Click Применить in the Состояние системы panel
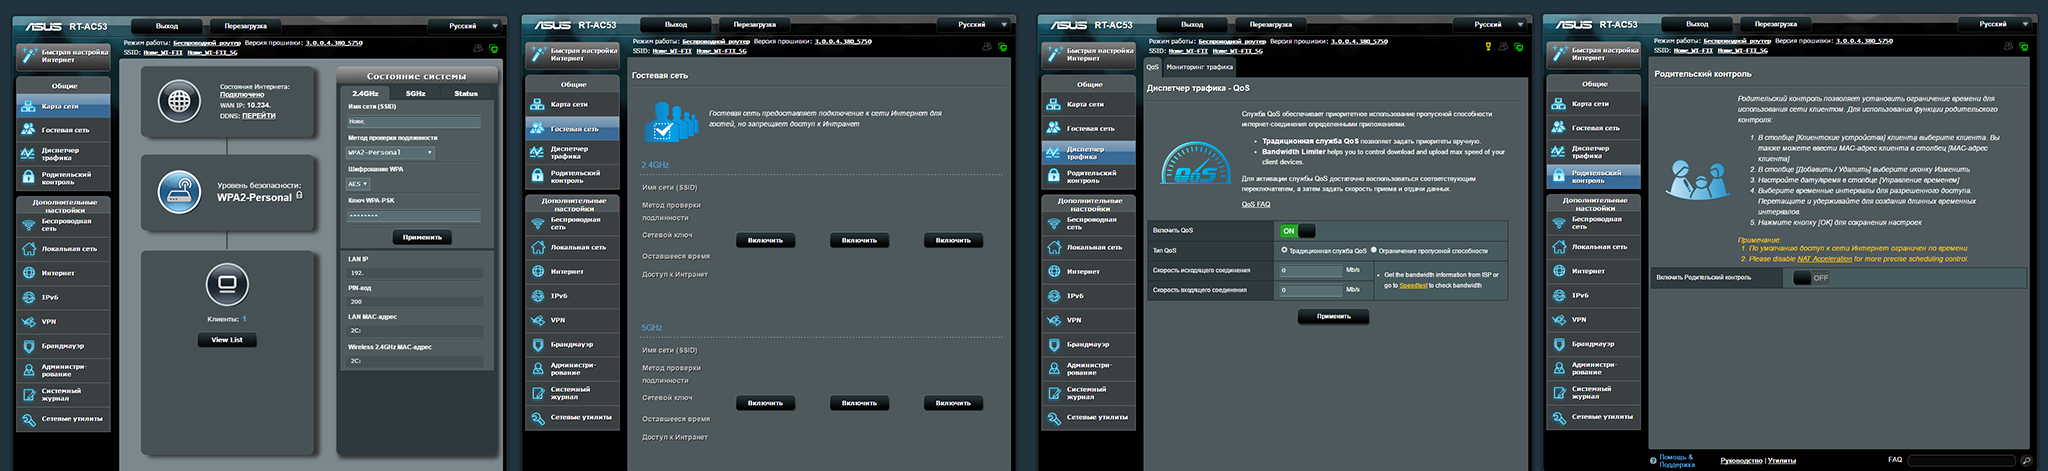The height and width of the screenshot is (471, 2048). click(x=422, y=237)
